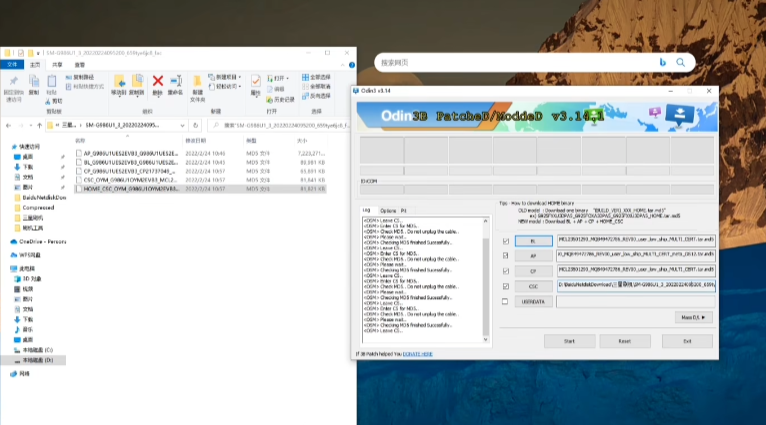The image size is (766, 425).
Task: Click Move to icon in Explorer ribbon
Action: tap(119, 81)
